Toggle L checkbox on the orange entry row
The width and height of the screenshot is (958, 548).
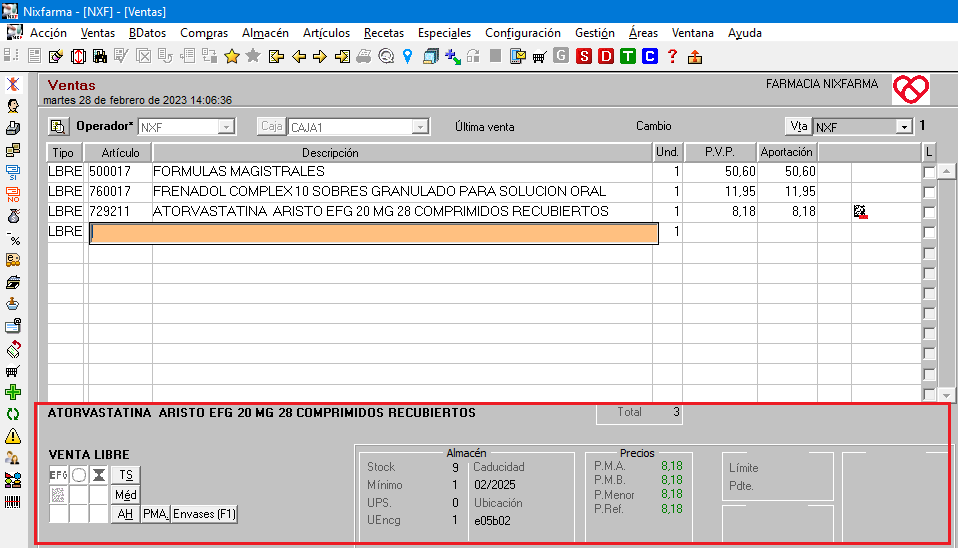coord(929,233)
